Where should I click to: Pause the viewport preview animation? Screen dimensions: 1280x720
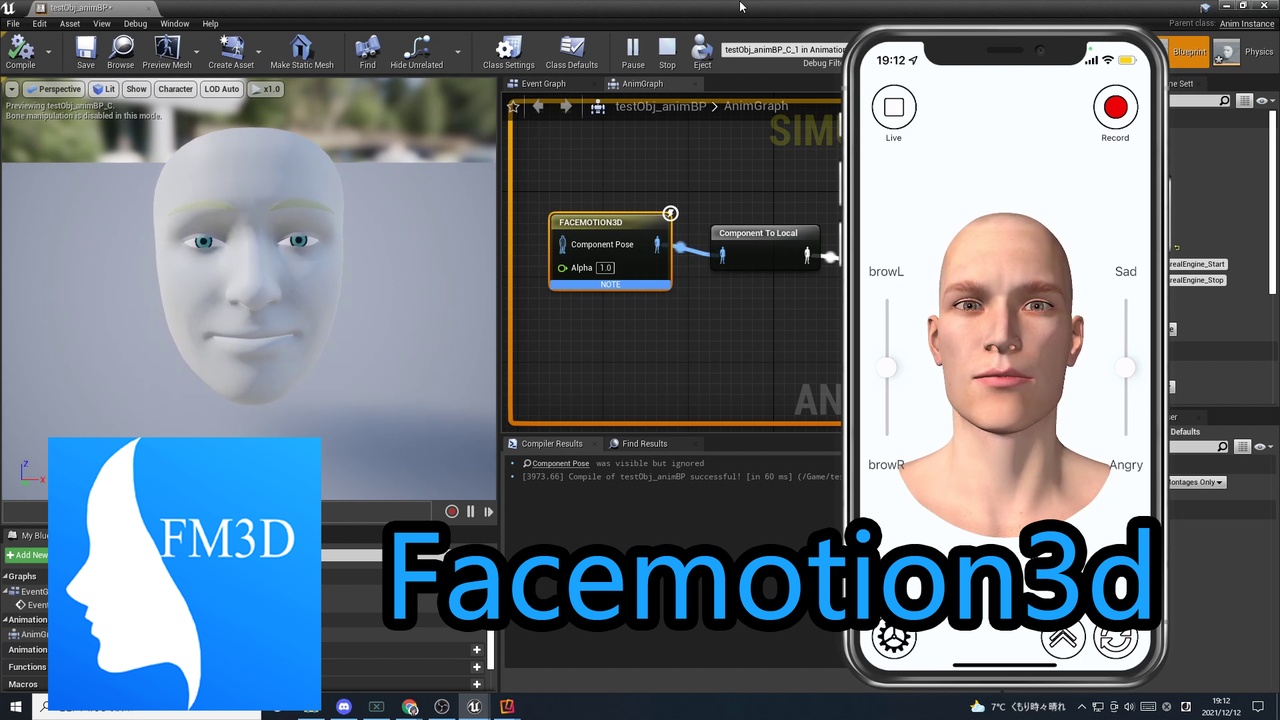(x=470, y=512)
